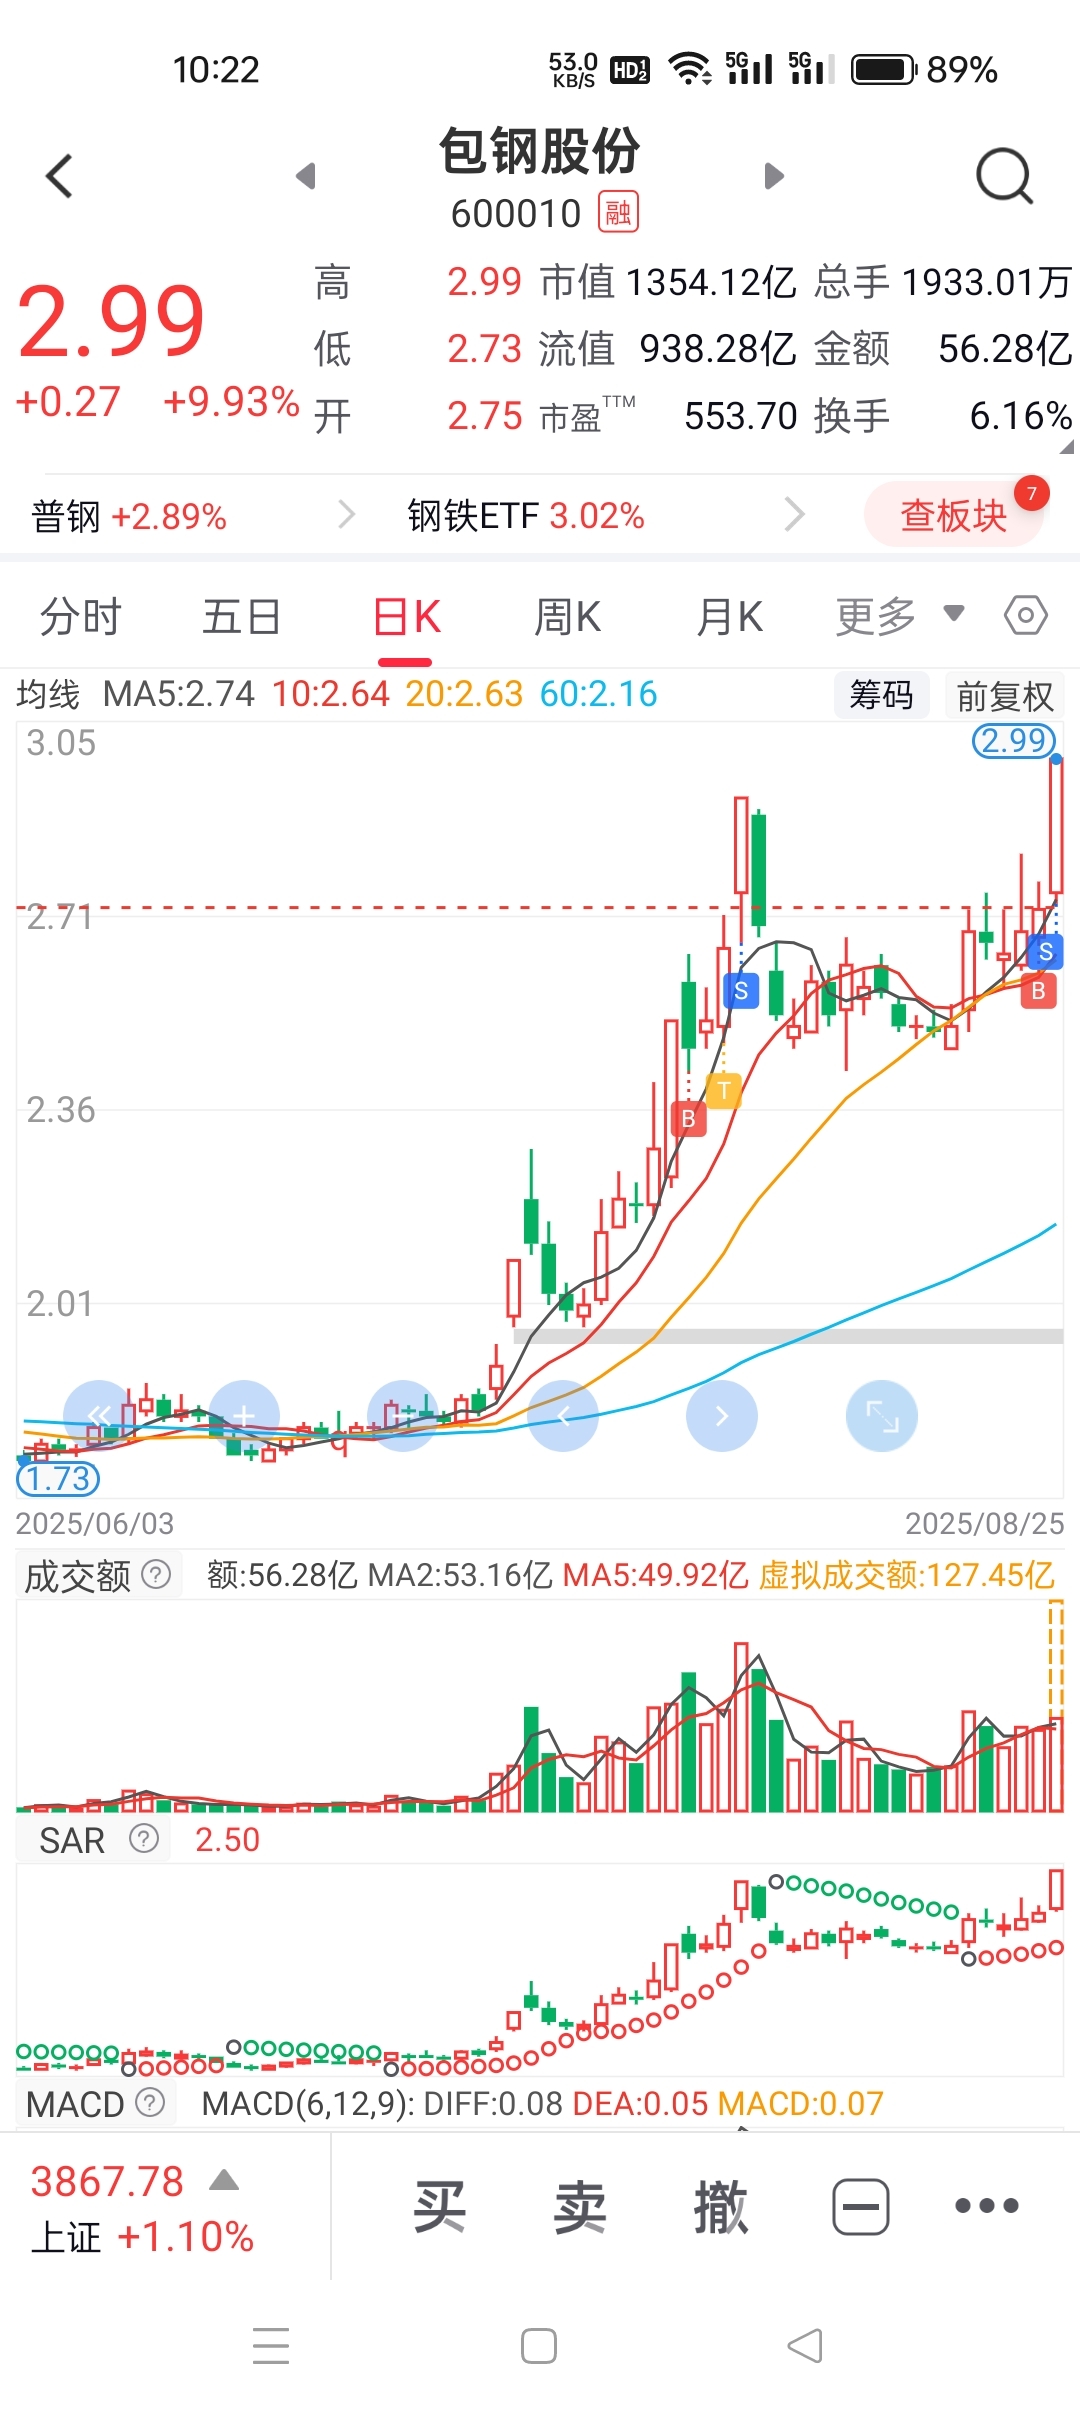Switch the MACD indicator label
The width and height of the screenshot is (1080, 2412).
[x=75, y=2104]
